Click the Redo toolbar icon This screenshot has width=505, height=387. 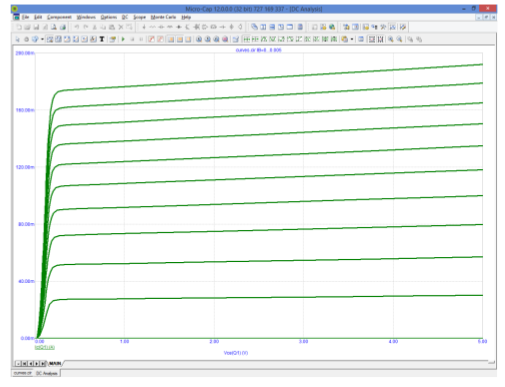(85, 27)
